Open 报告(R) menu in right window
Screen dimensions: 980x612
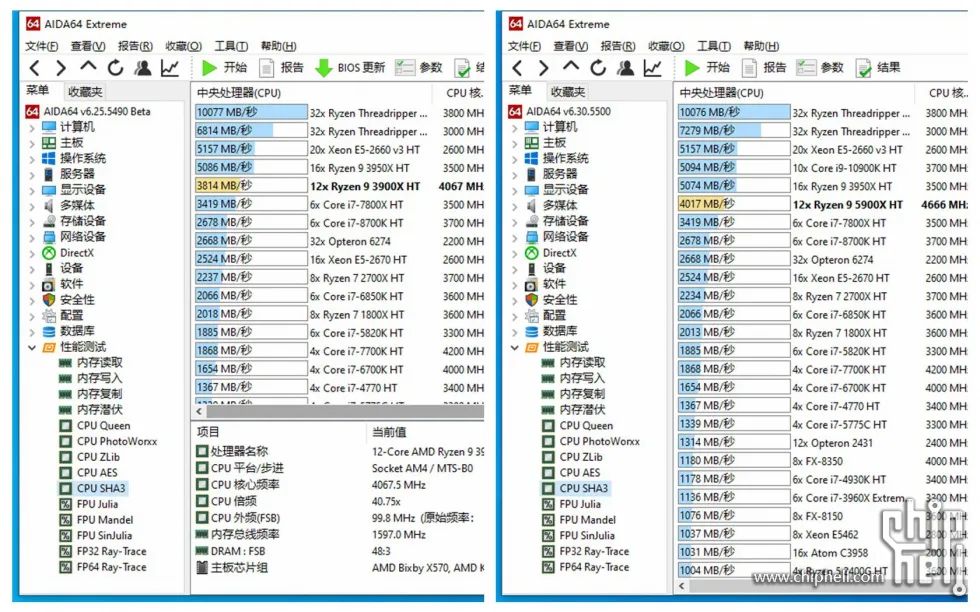[x=618, y=46]
